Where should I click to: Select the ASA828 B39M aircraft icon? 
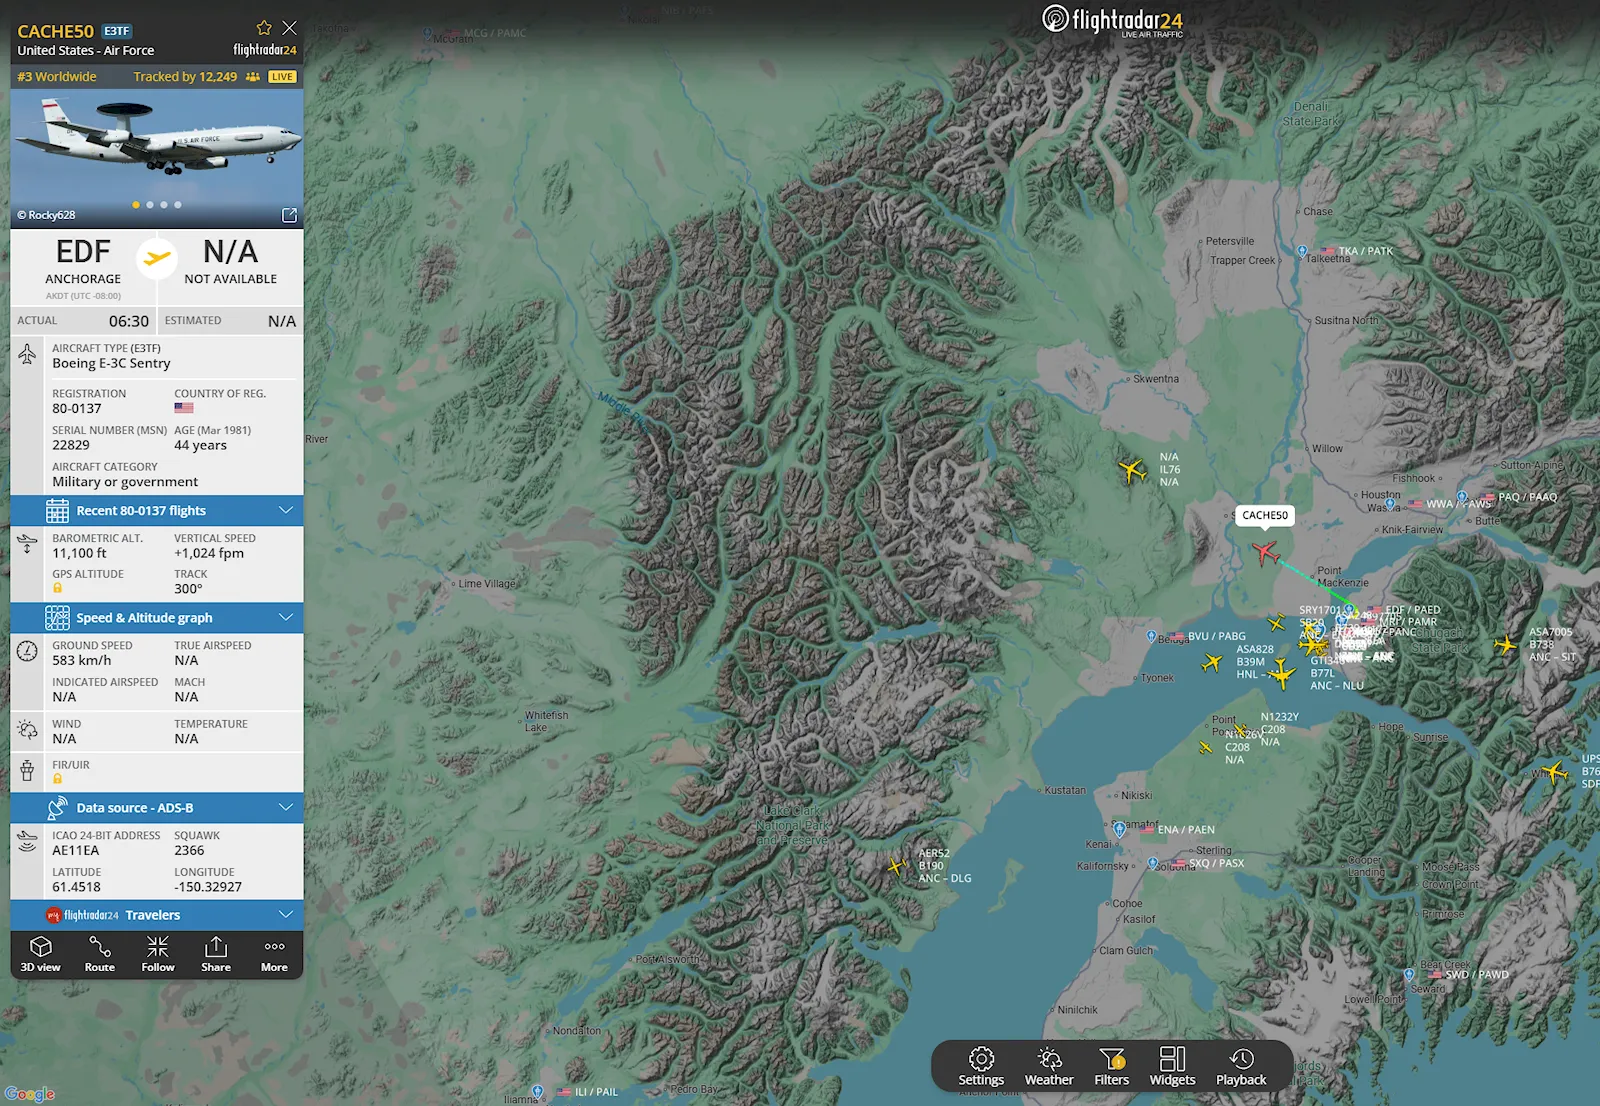click(x=1212, y=662)
